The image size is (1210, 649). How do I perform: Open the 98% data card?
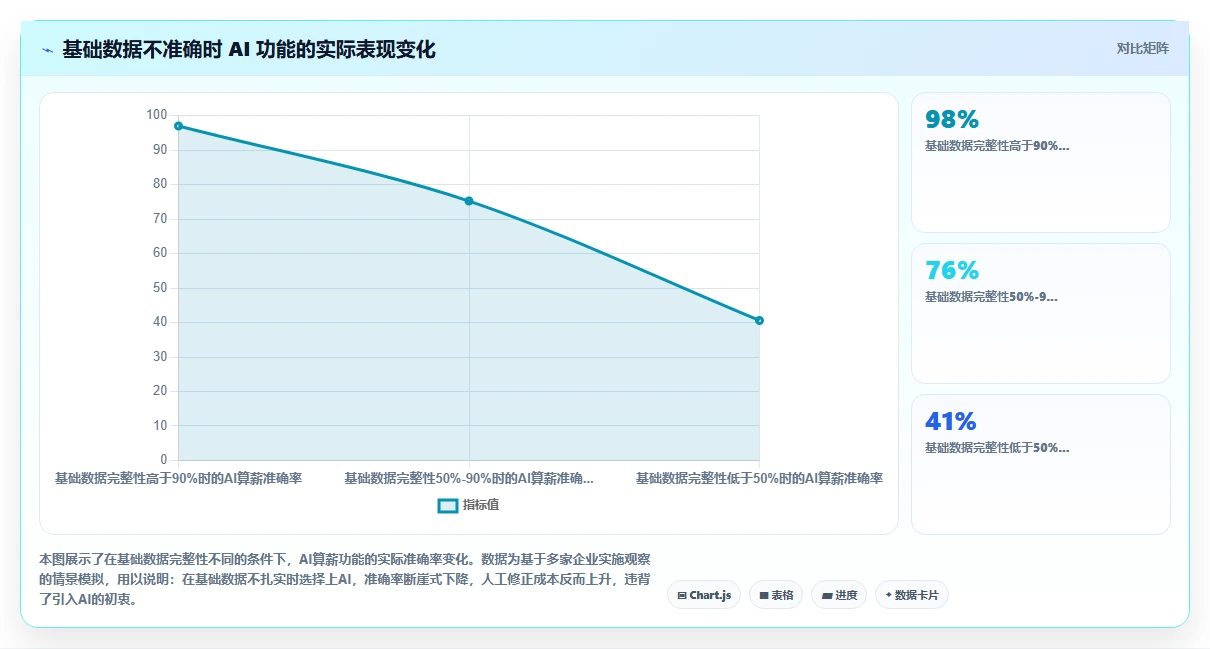click(1040, 162)
